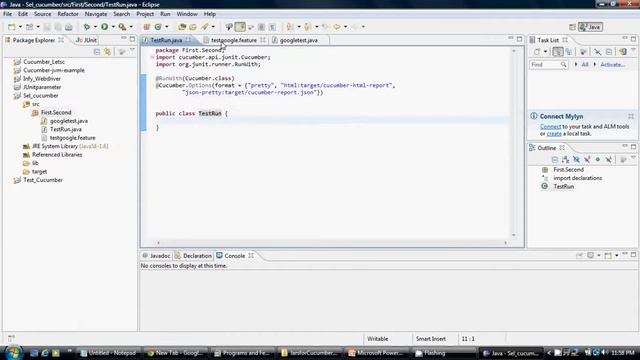Toggle Mark Occurrences toolbar button
Screen dimensions: 640x360
pos(240,27)
